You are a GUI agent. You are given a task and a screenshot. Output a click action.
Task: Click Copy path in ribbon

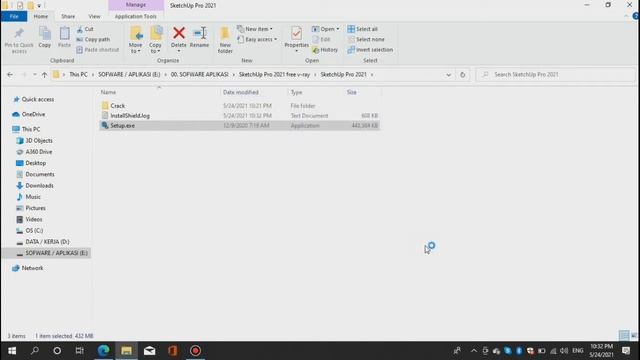[x=93, y=39]
